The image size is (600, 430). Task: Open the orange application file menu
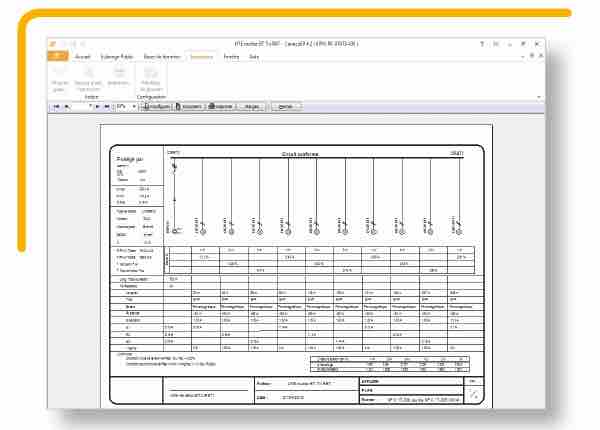tap(55, 58)
